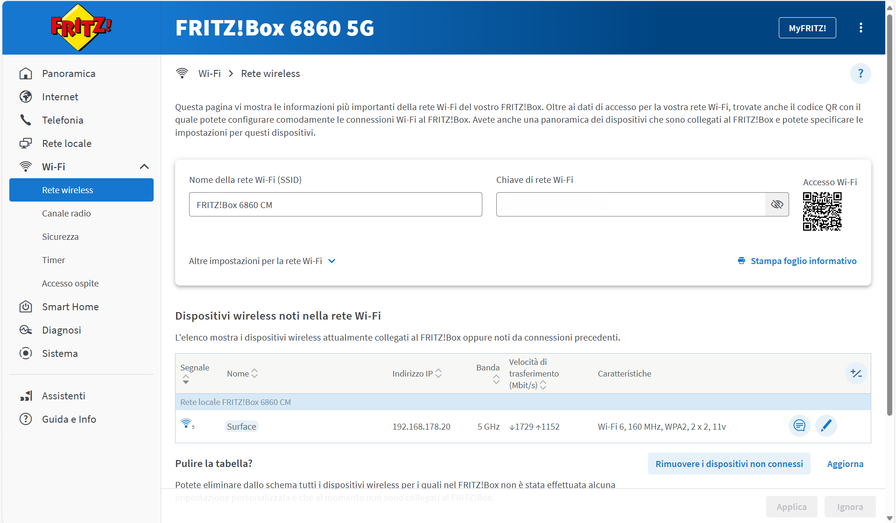This screenshot has width=896, height=523.
Task: Open the help question mark icon
Action: 861,74
